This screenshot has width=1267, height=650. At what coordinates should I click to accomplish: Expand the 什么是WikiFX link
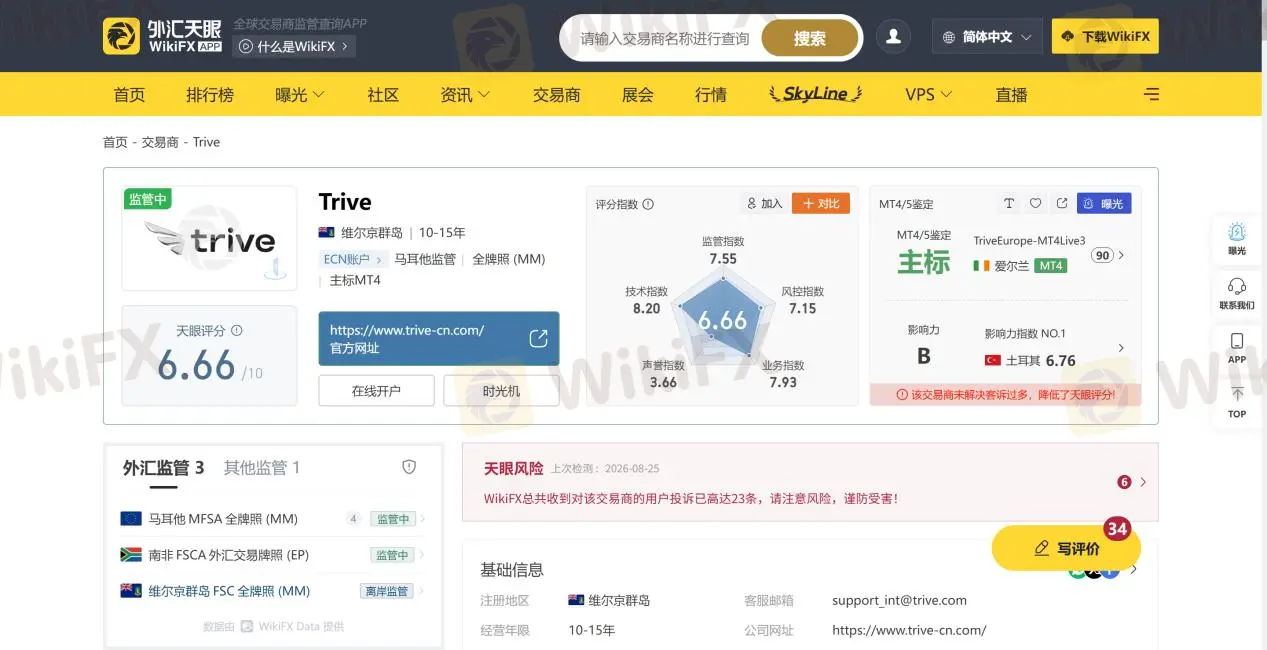pyautogui.click(x=294, y=46)
